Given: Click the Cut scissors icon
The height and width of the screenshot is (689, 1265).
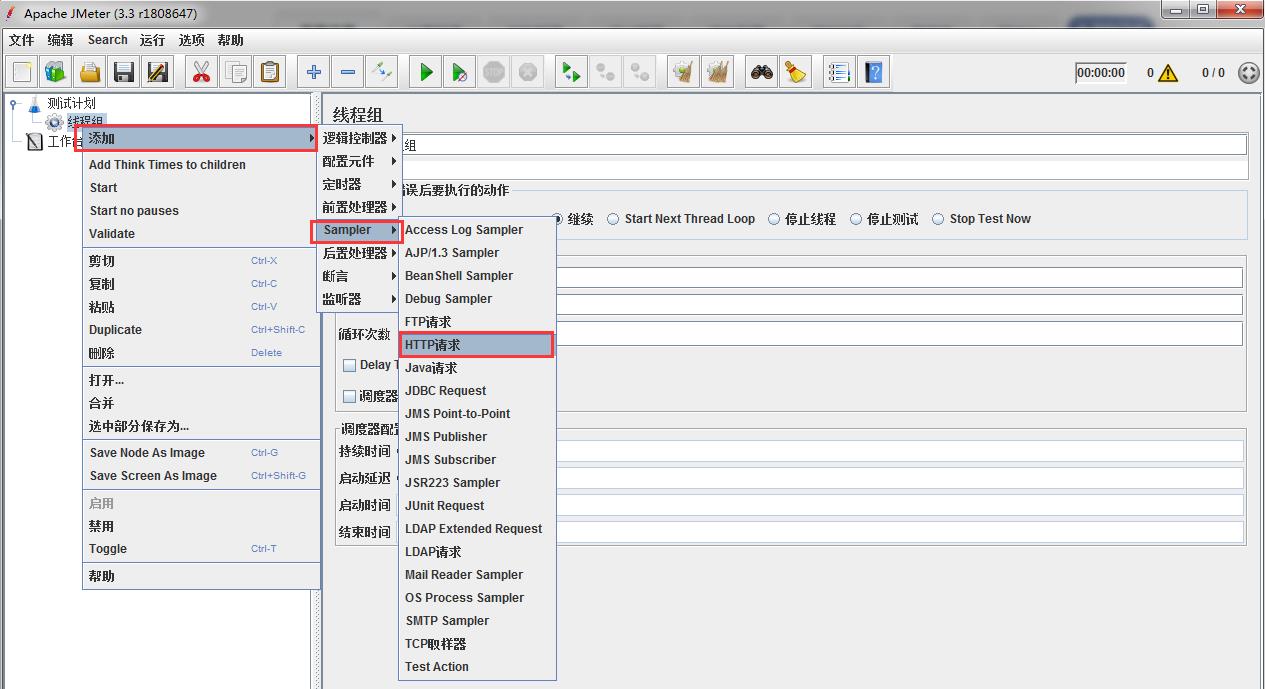Looking at the screenshot, I should coord(201,72).
